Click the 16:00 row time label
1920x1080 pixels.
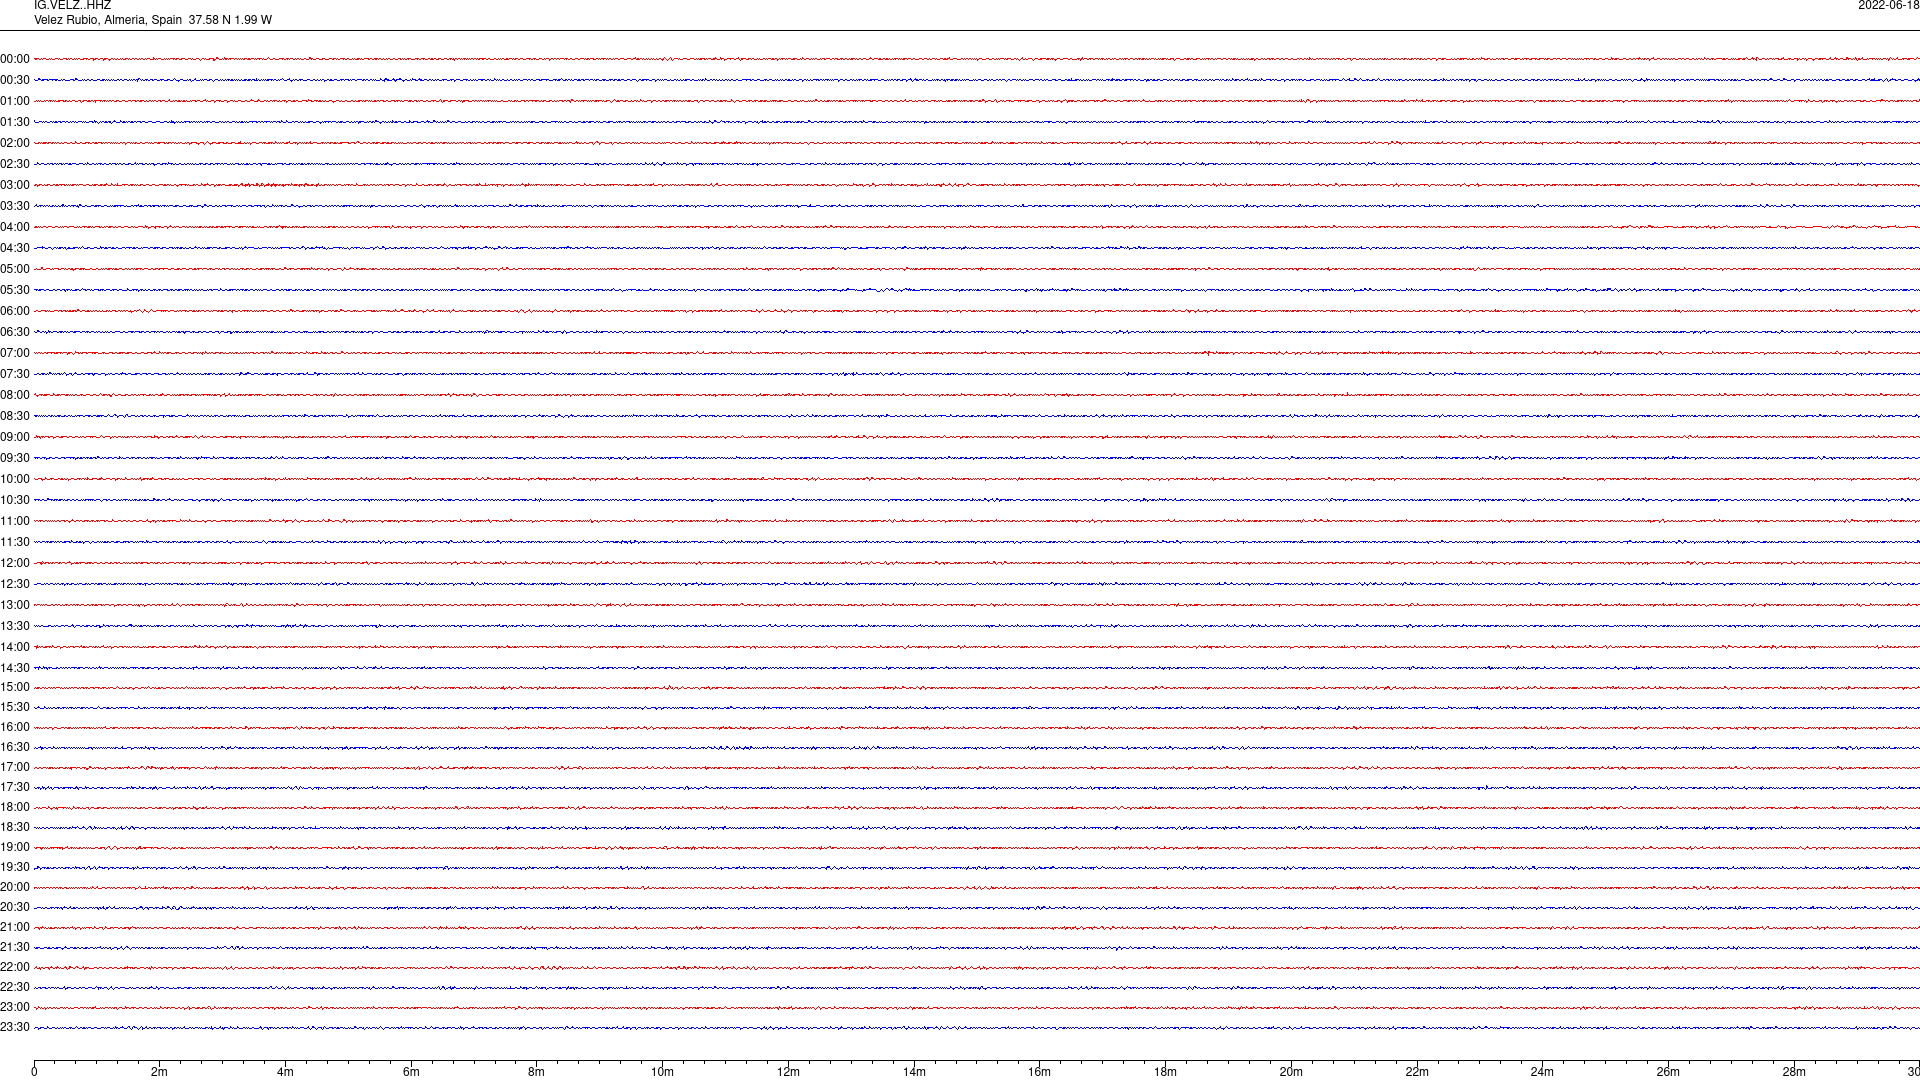[15, 727]
